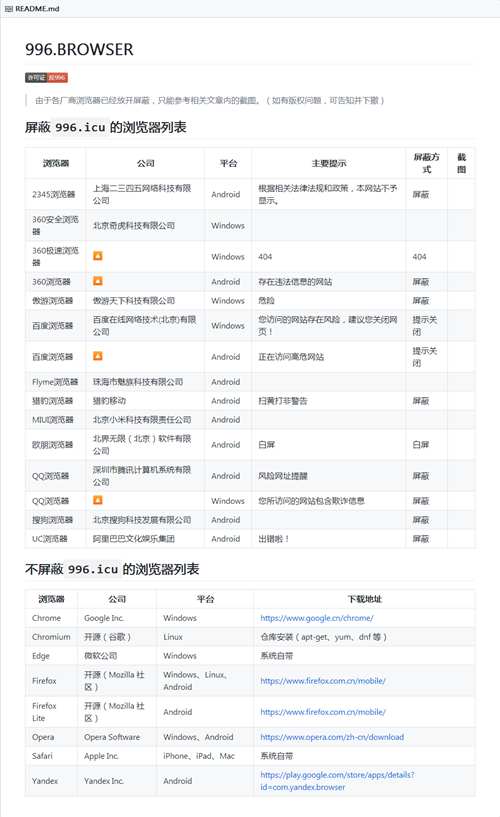
Task: Open the firefox.com.cn link in Firefox Lite row
Action: click(x=323, y=712)
